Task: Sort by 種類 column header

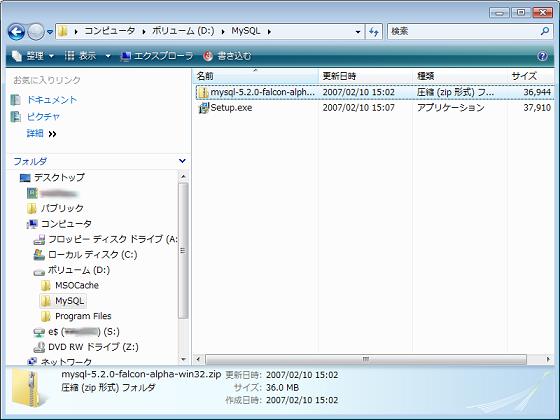Action: pos(459,76)
